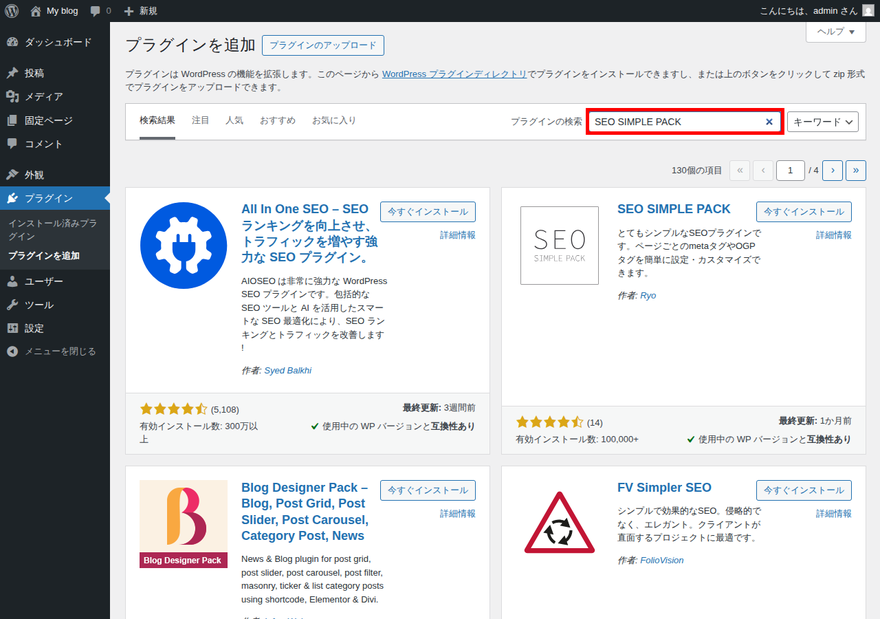The image size is (880, 619).
Task: Open キーワード search type dropdown
Action: 823,122
